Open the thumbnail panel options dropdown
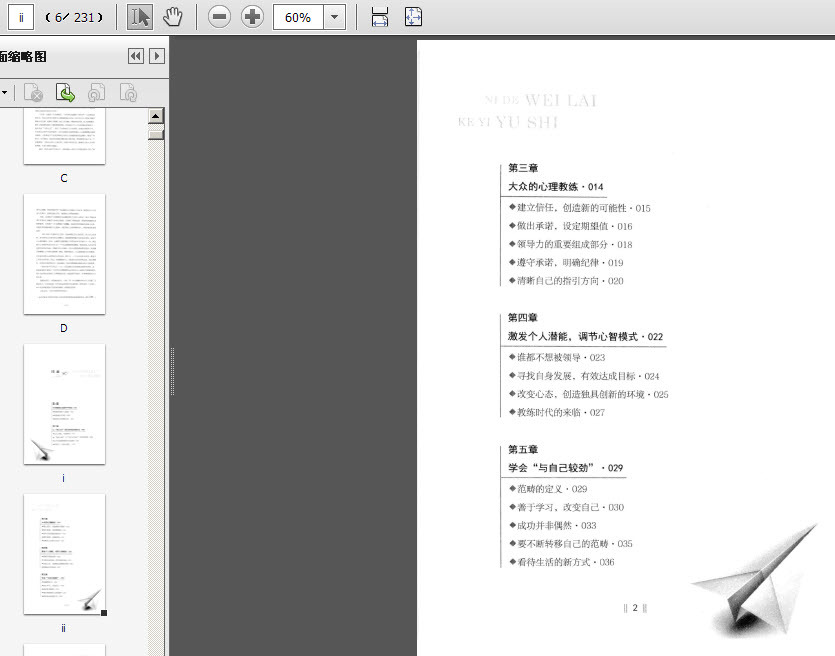 click(4, 93)
